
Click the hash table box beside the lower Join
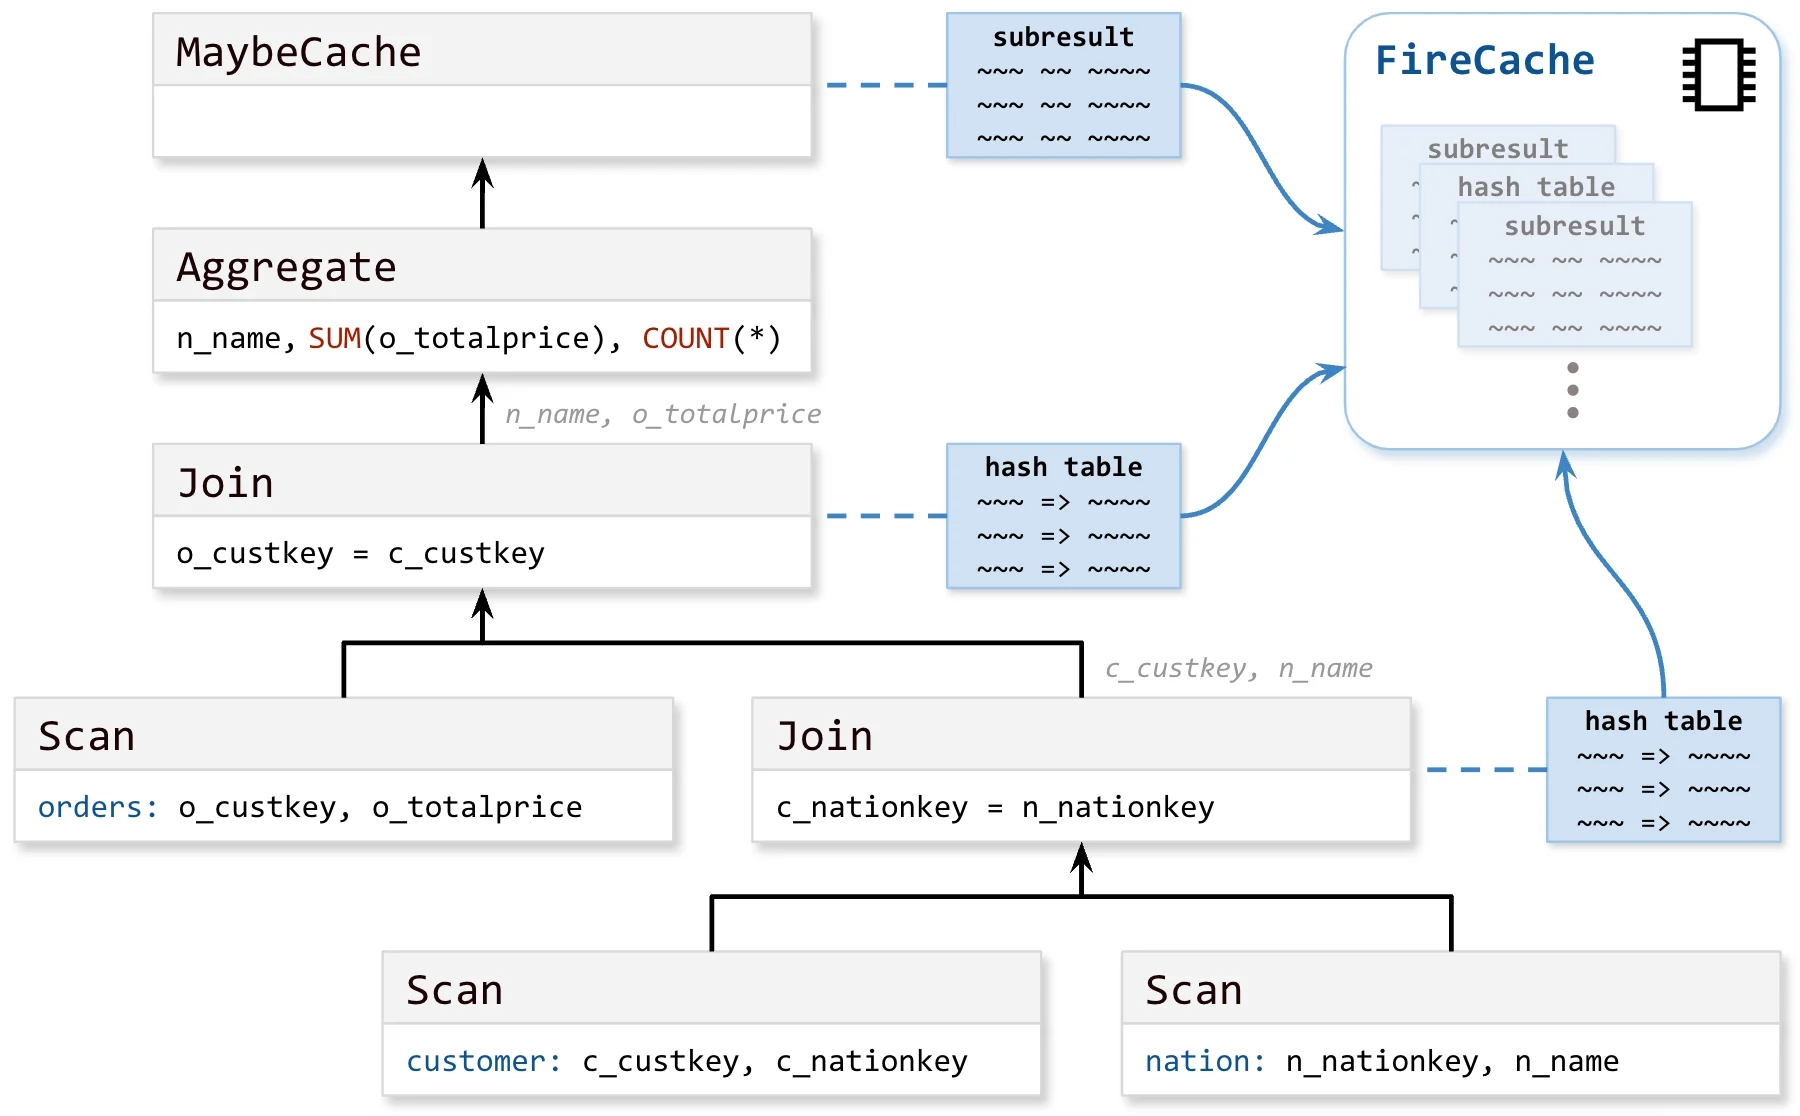(x=1664, y=770)
